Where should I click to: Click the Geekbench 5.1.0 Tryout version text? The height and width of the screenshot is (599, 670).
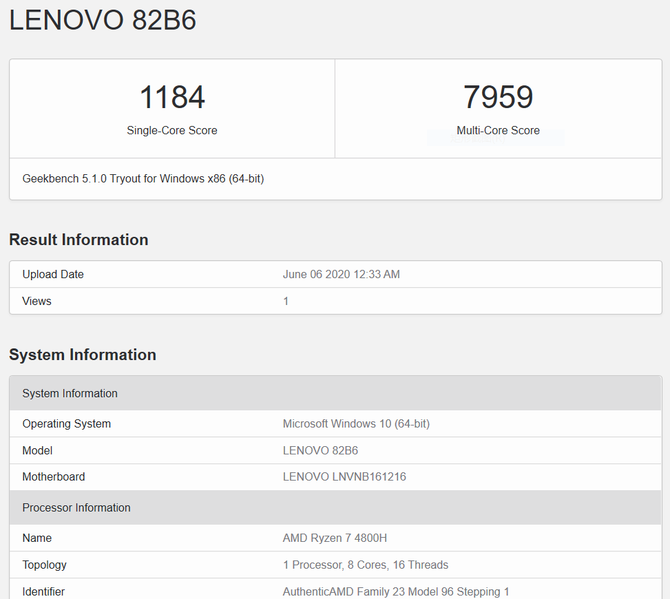pos(143,179)
